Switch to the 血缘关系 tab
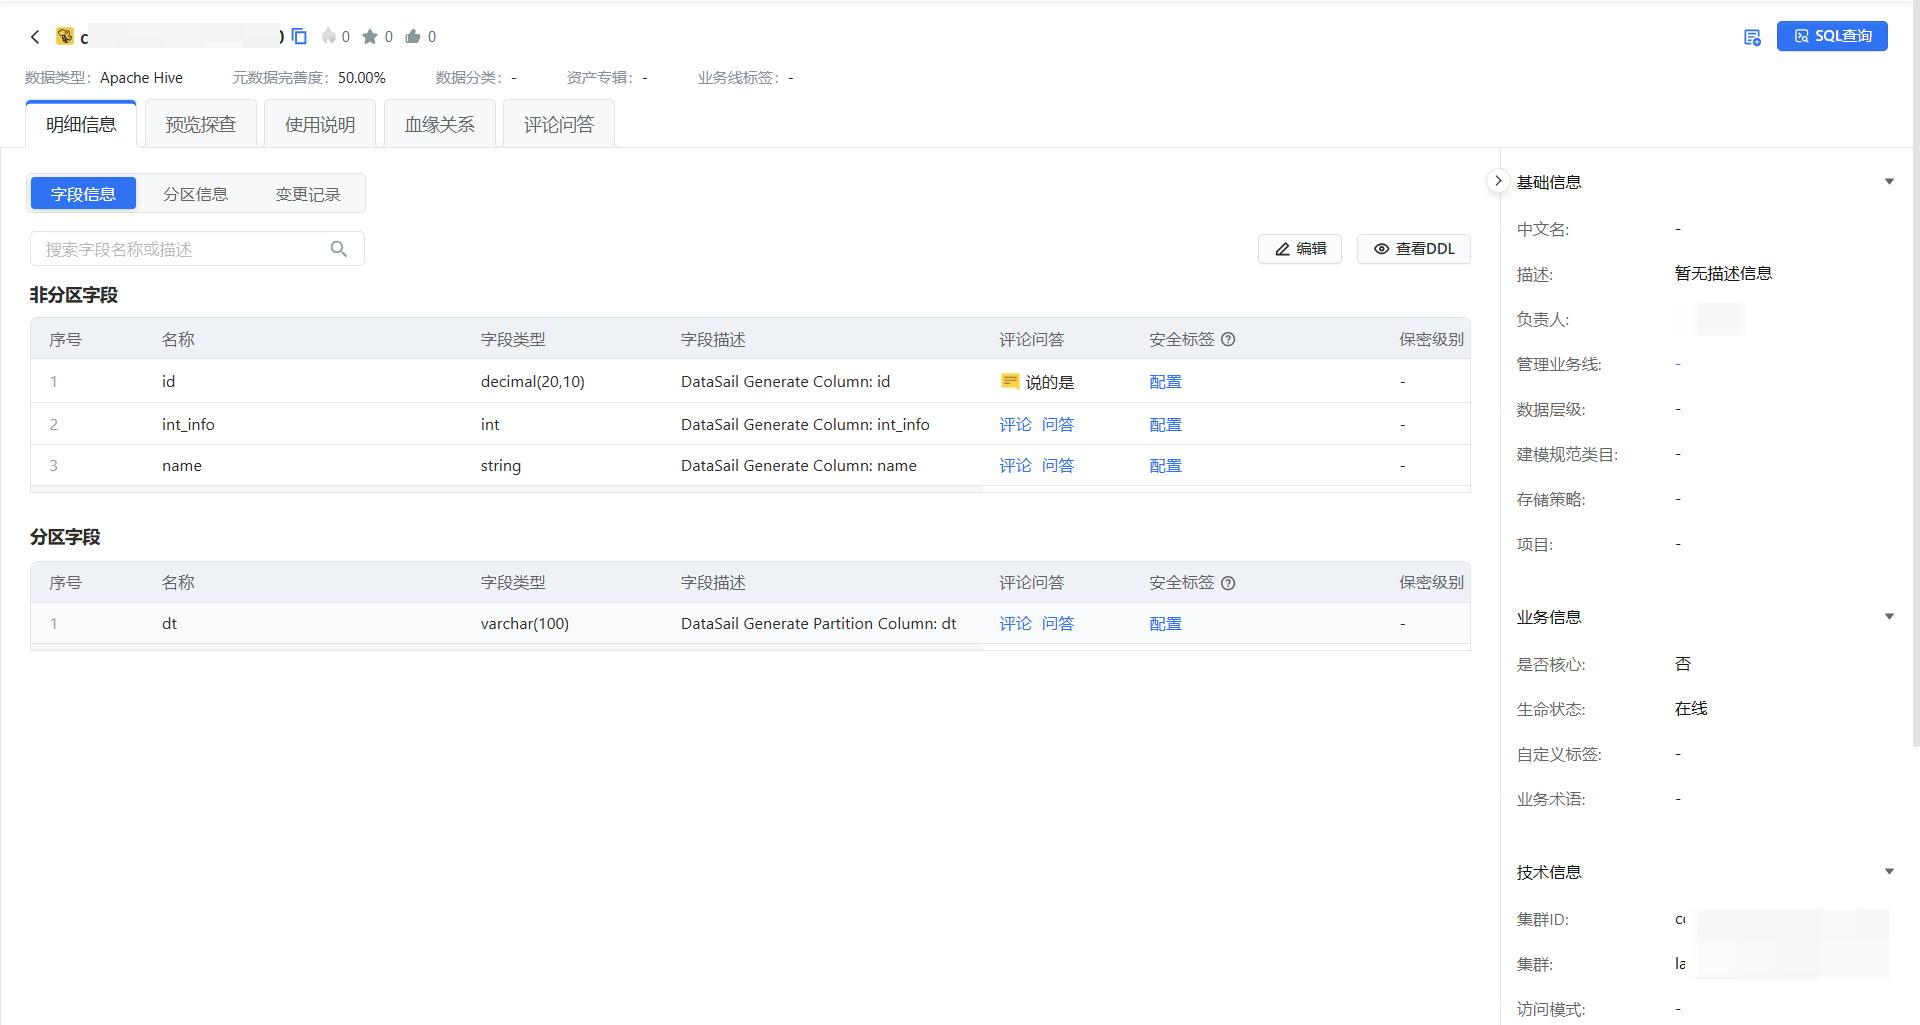The height and width of the screenshot is (1025, 1920). (x=439, y=124)
